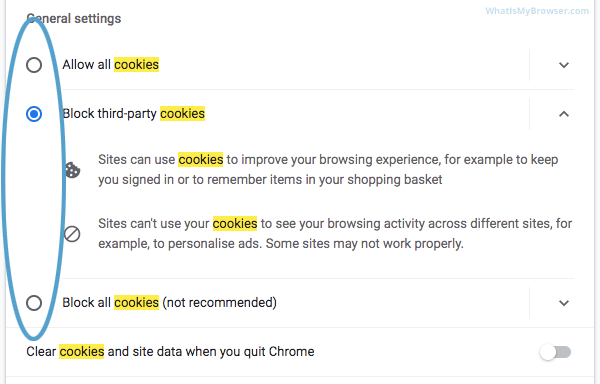Click text about personalise ads description
Image resolution: width=600 pixels, height=384 pixels.
click(x=335, y=233)
